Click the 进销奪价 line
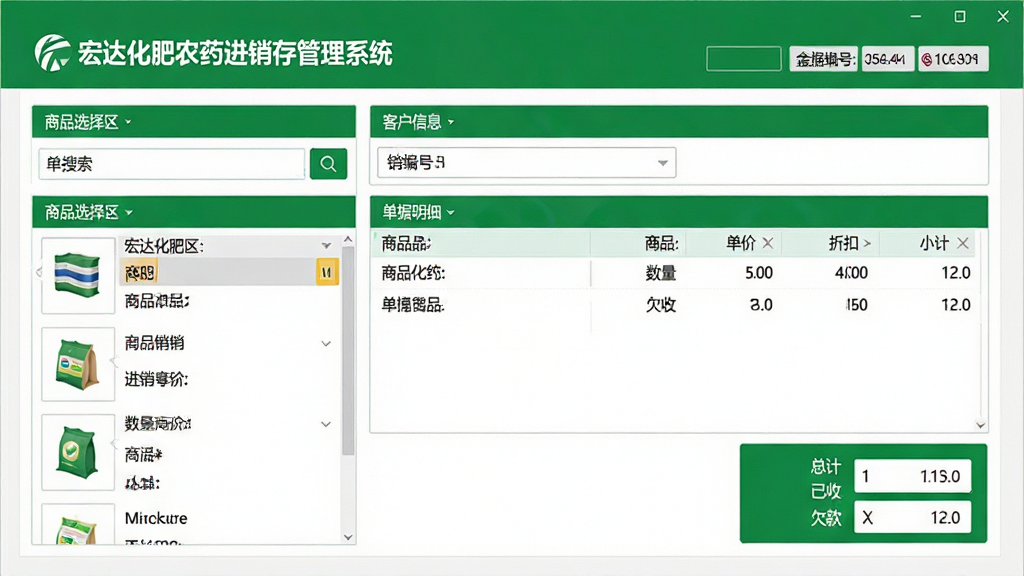This screenshot has width=1024, height=576. pos(156,379)
